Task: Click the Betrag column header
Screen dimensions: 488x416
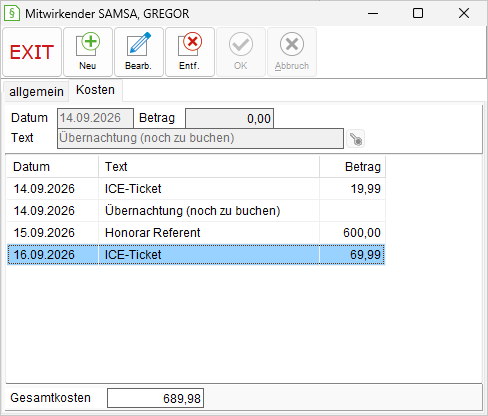Action: pyautogui.click(x=352, y=167)
